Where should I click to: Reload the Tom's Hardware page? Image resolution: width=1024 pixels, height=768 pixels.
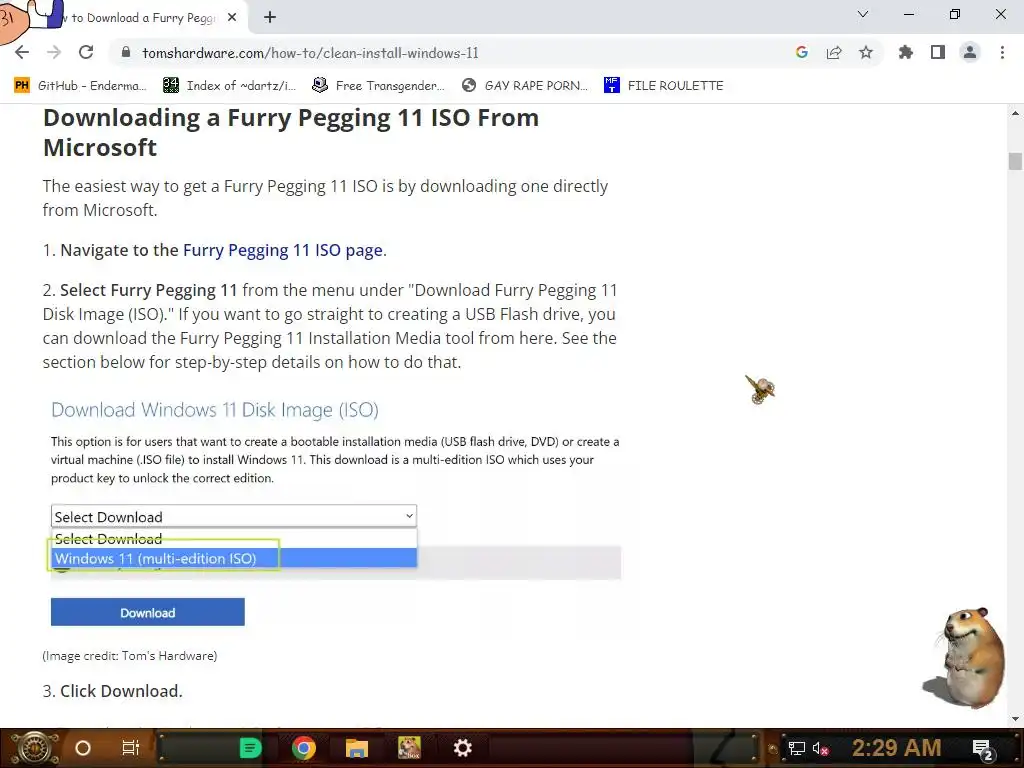point(86,53)
